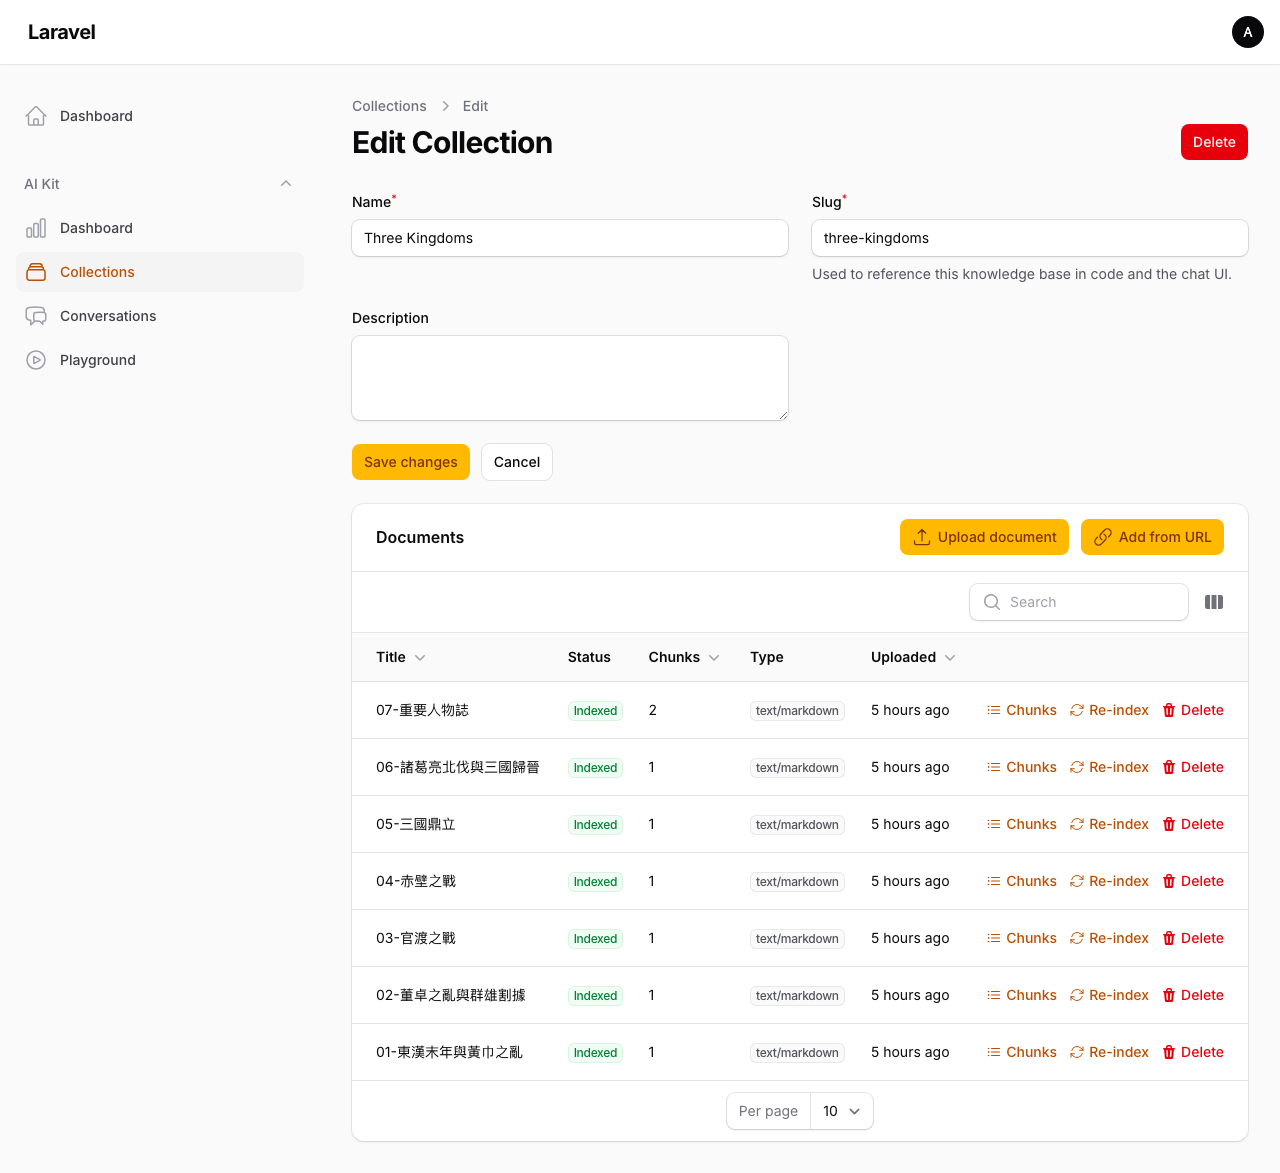1280x1173 pixels.
Task: Click the Laravel logo text
Action: click(62, 32)
